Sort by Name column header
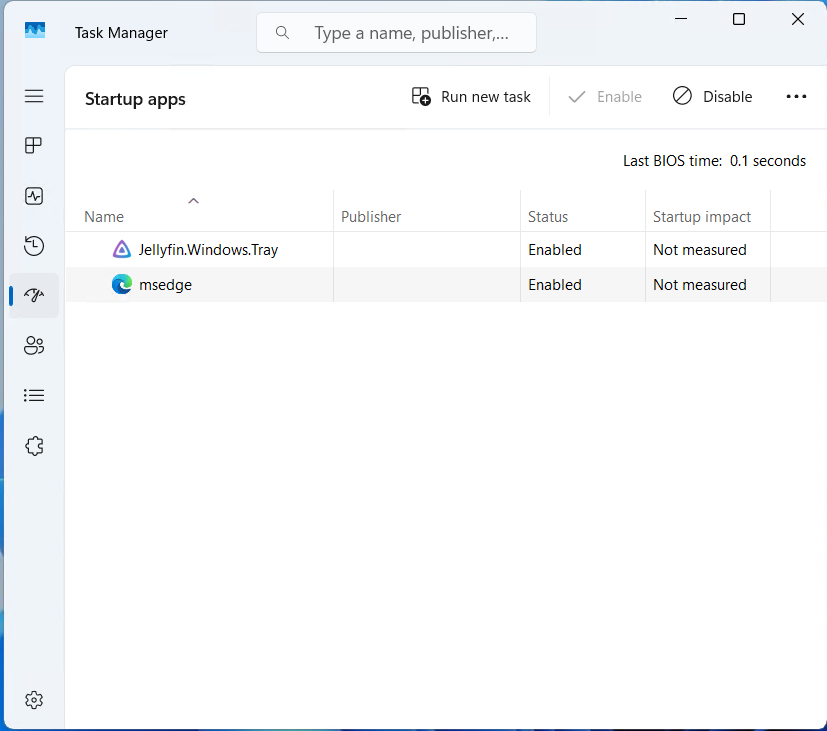The image size is (827, 731). pos(104,217)
